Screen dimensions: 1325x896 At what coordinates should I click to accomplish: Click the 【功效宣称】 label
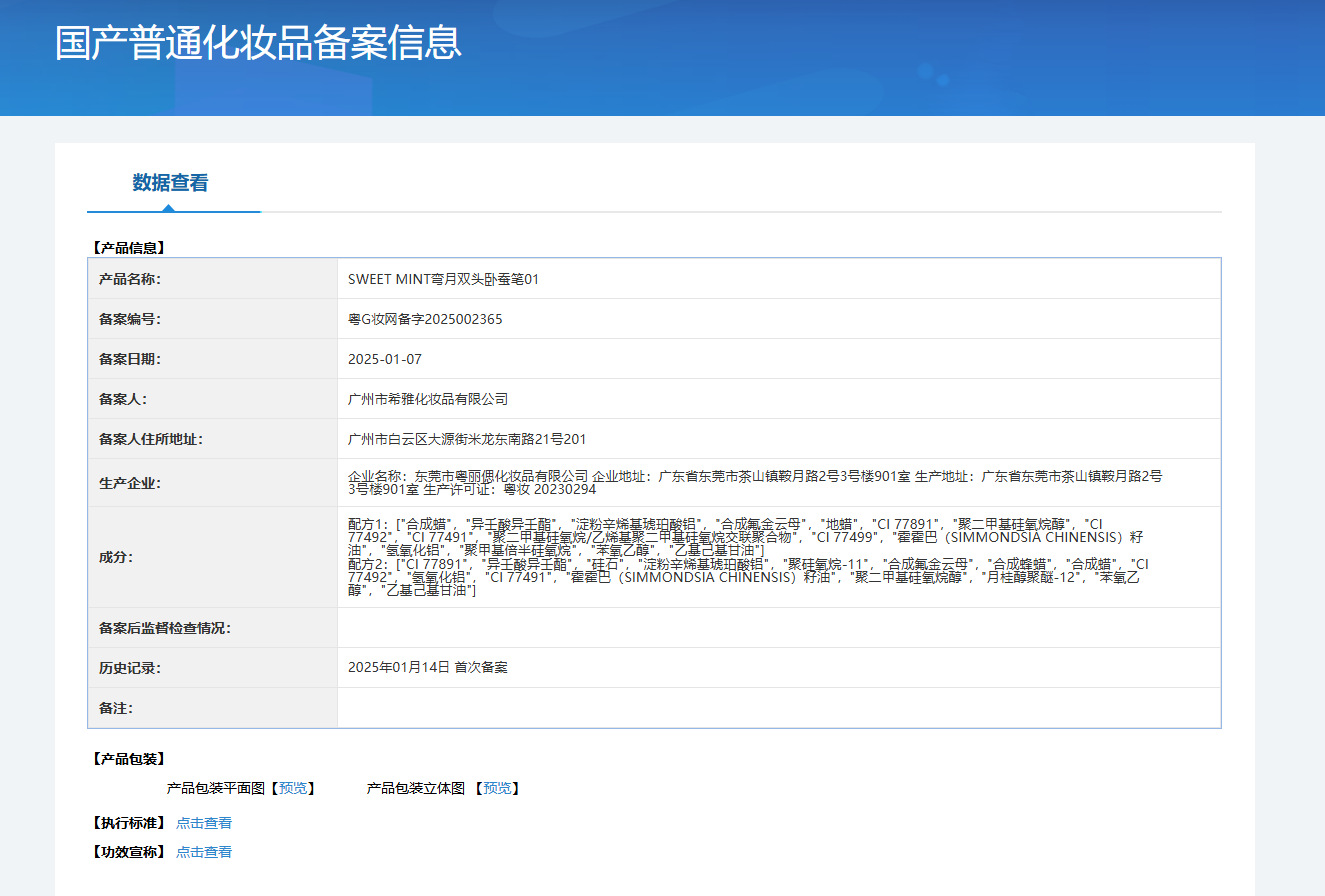pos(127,852)
